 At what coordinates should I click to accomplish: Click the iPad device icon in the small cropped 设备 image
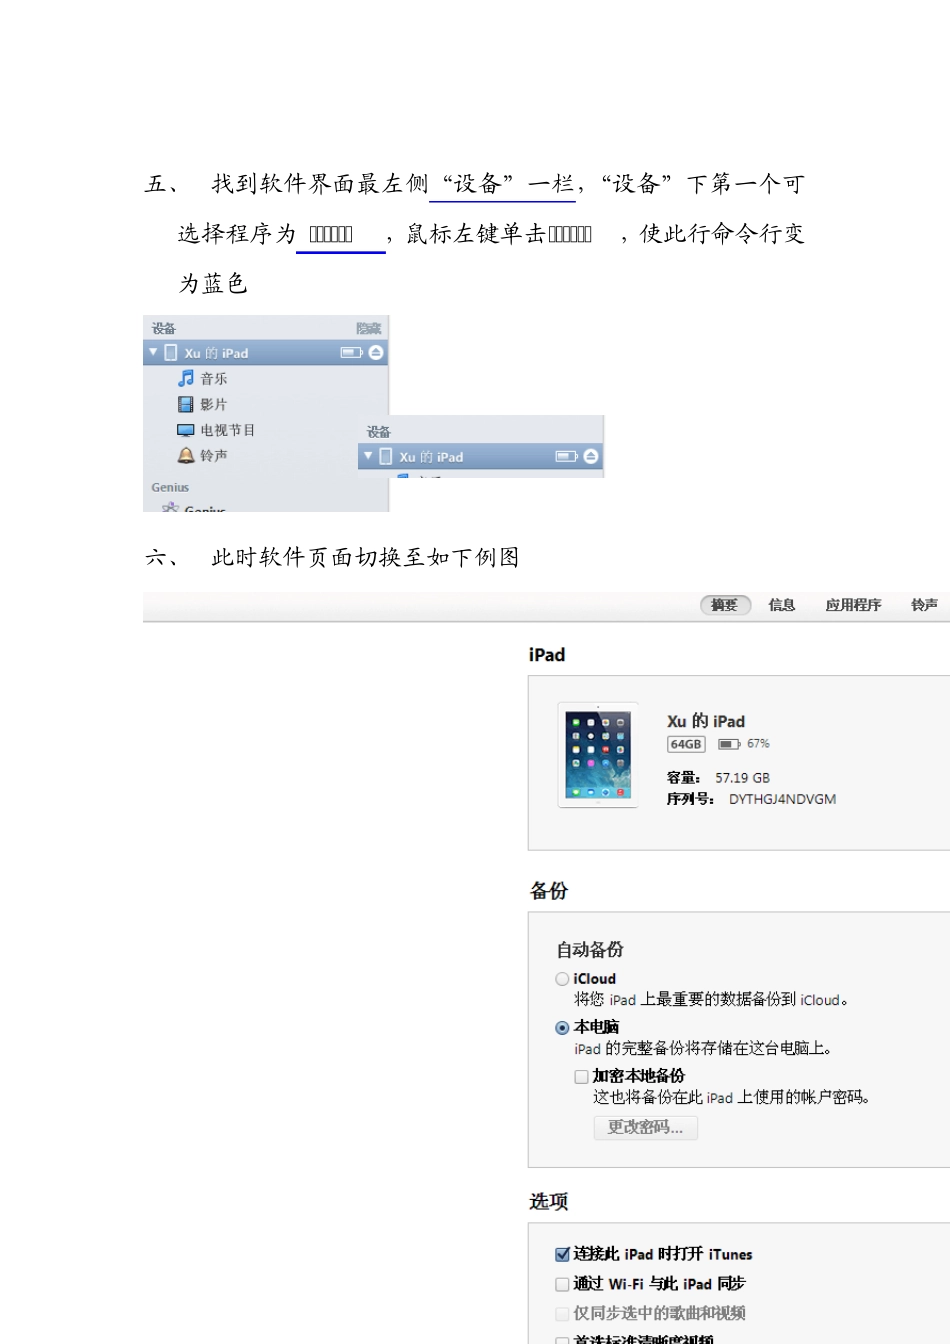(386, 456)
